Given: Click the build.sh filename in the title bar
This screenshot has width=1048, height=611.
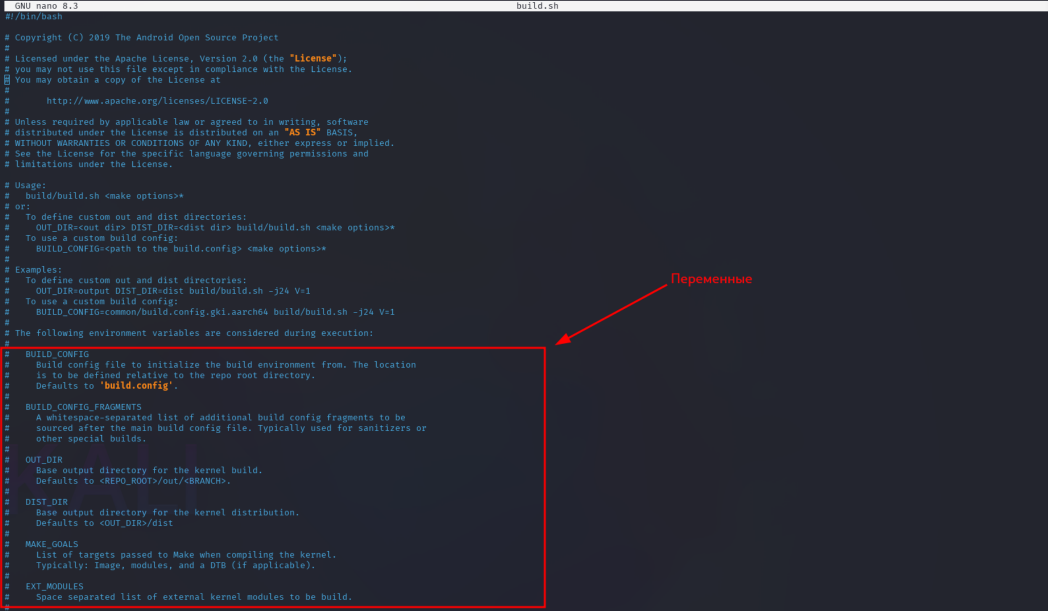Looking at the screenshot, I should click(x=537, y=4).
